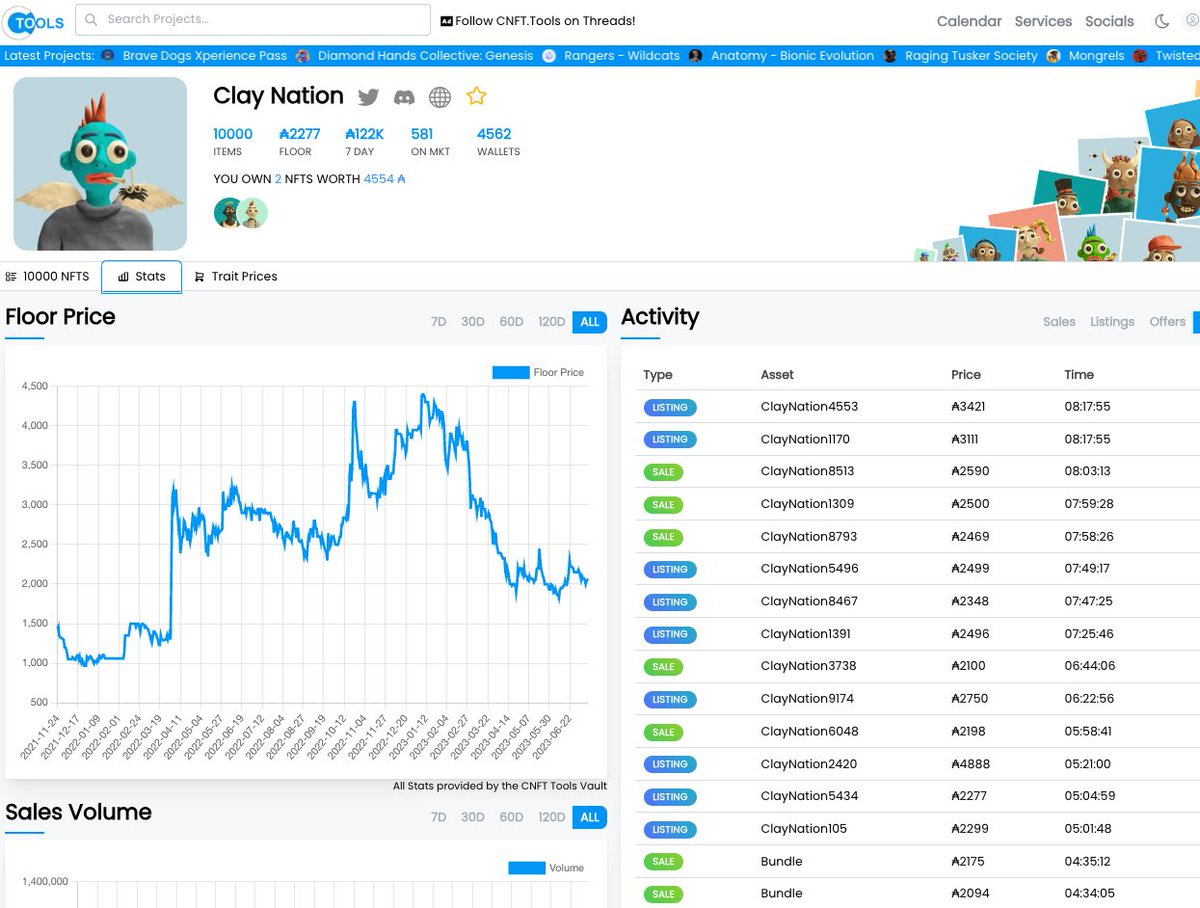Screen dimensions: 1200x908
Task: Set Floor Price range to 120D
Action: pos(552,321)
